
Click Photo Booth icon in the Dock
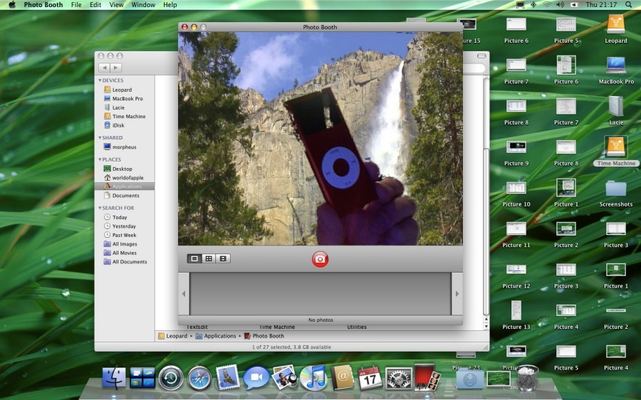[427, 377]
